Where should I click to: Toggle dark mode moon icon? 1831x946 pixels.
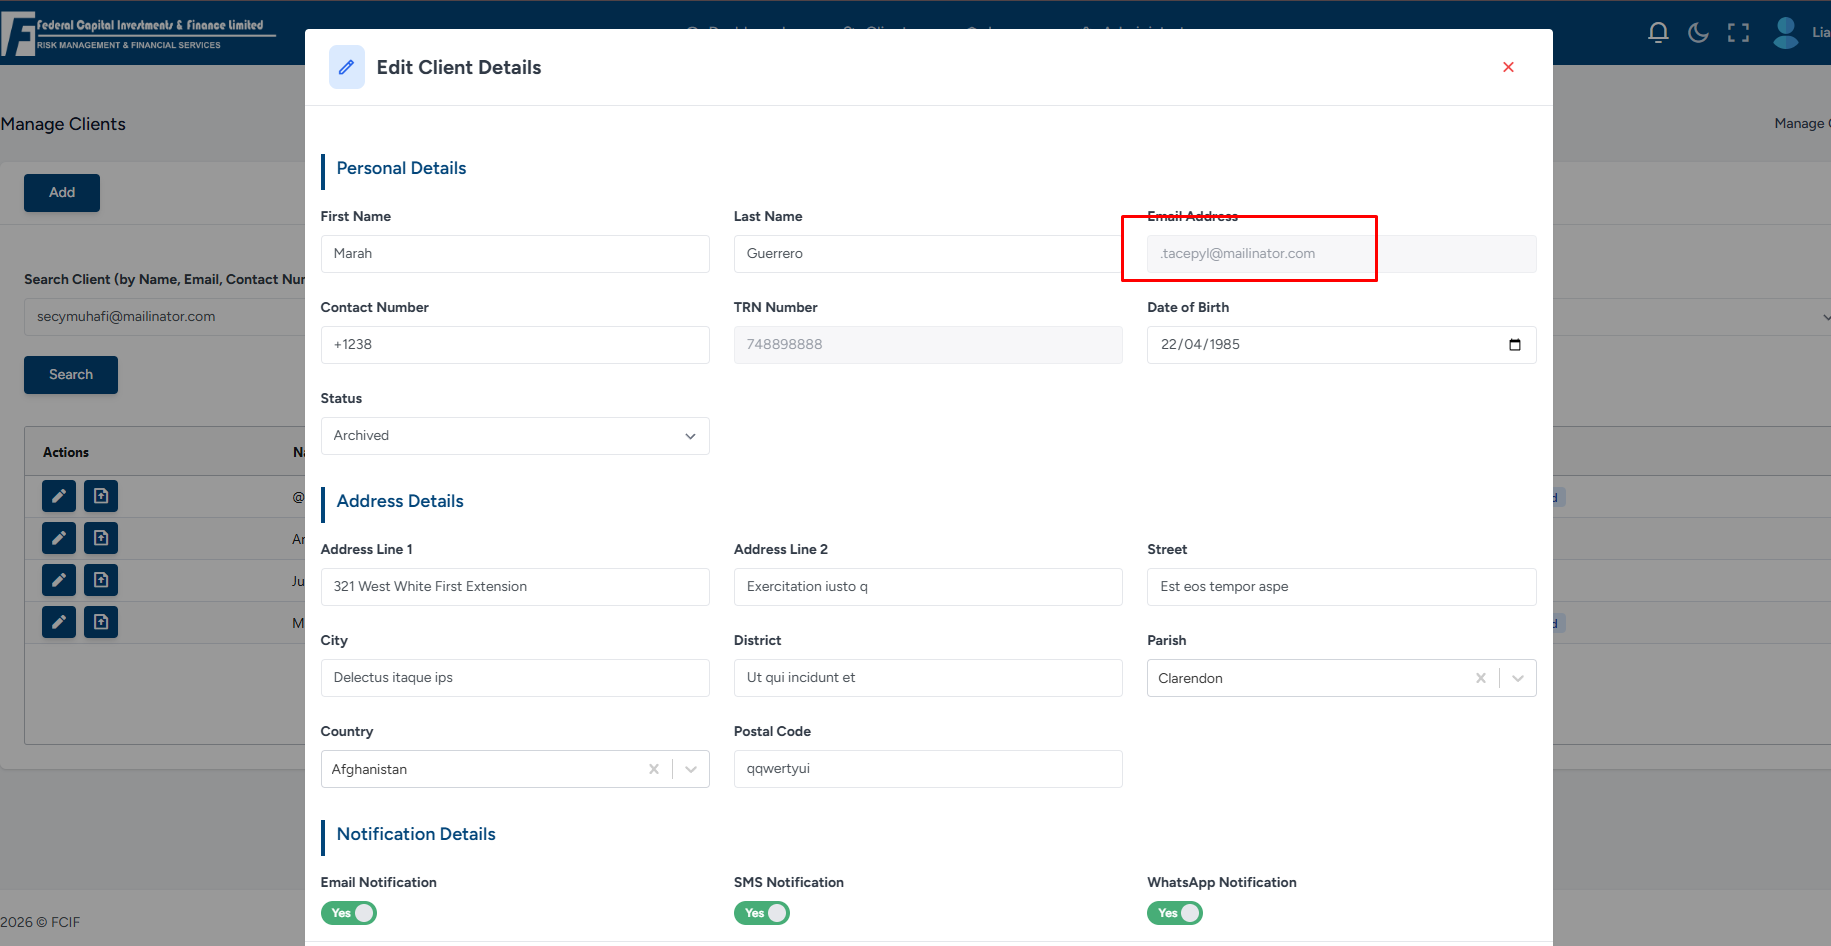[1698, 33]
